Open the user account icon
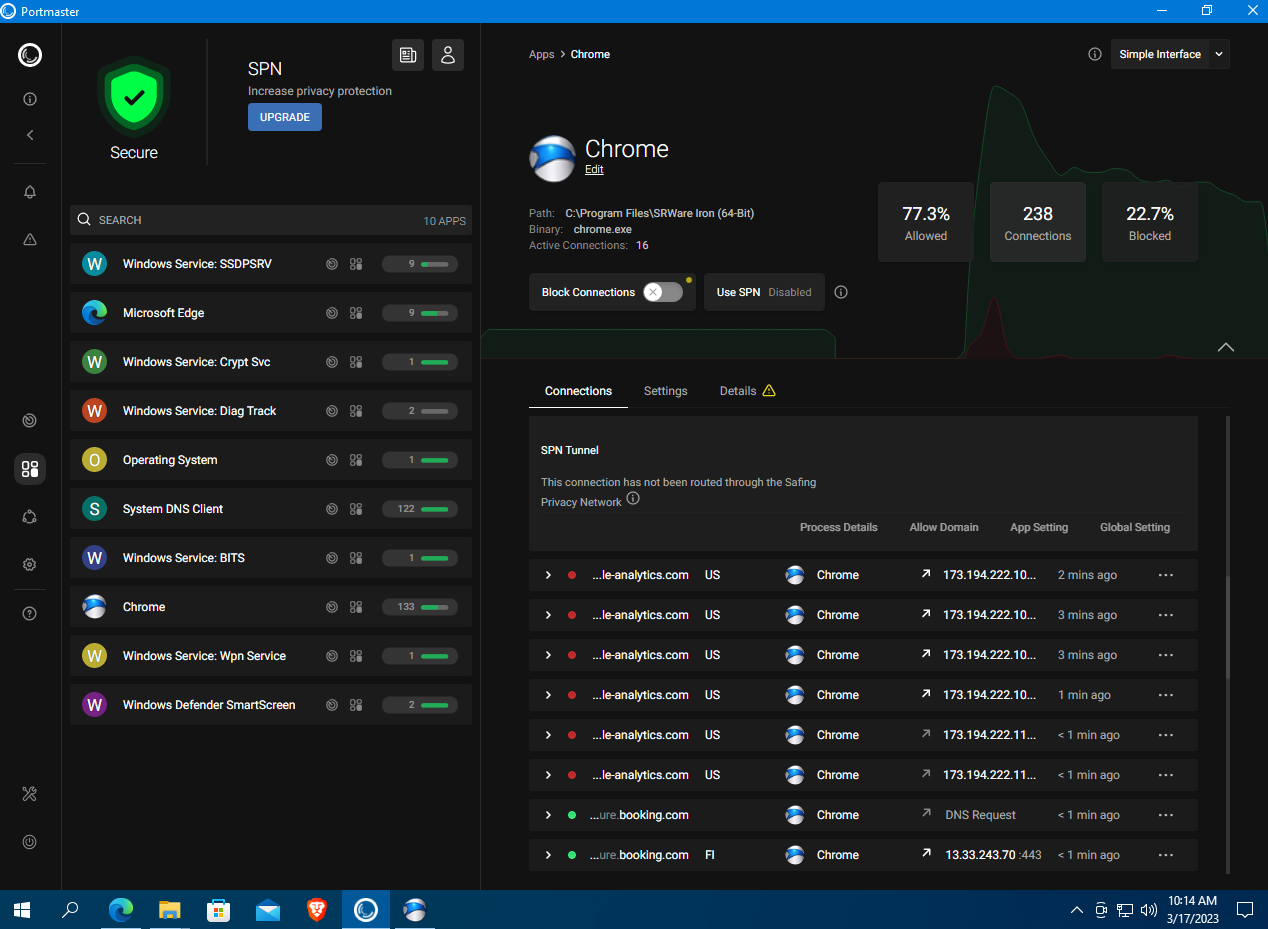 tap(448, 55)
